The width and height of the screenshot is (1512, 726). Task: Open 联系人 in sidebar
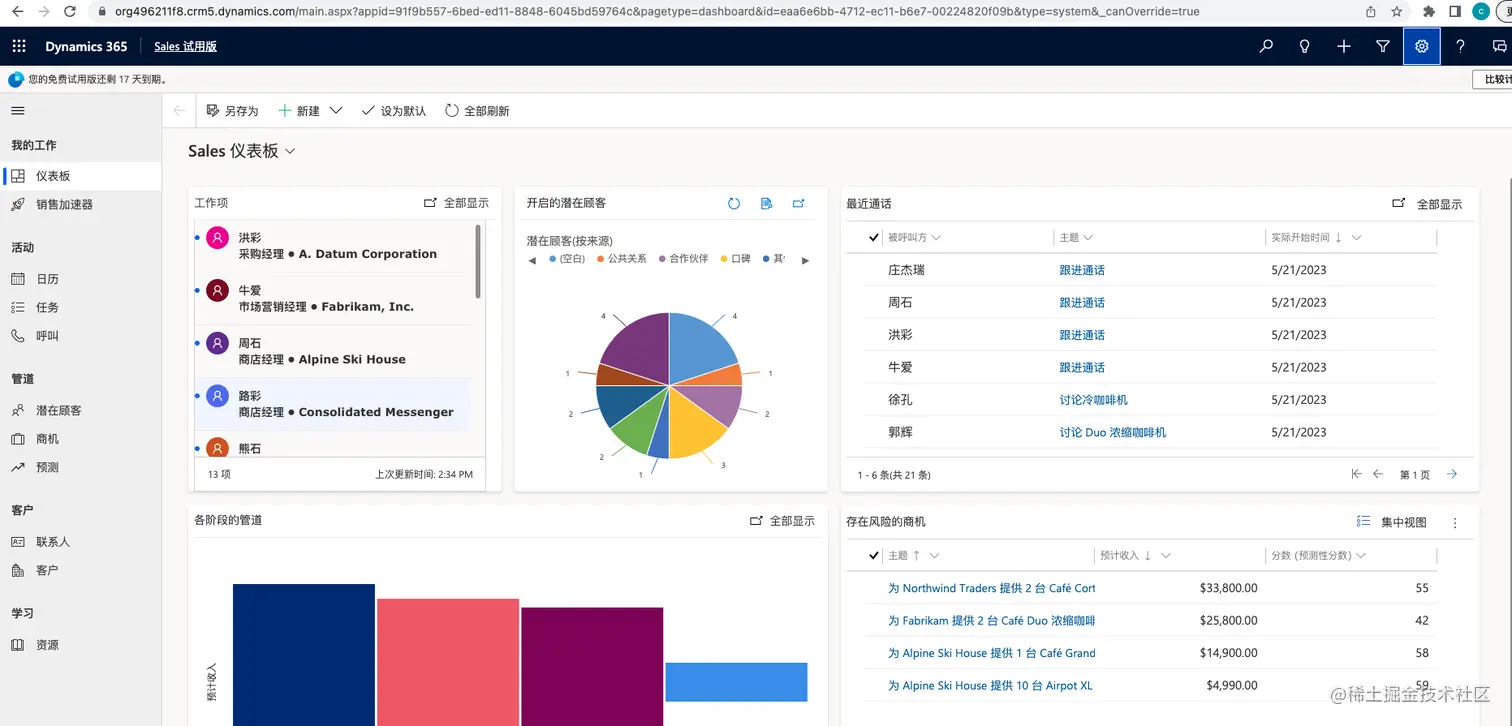click(x=81, y=542)
